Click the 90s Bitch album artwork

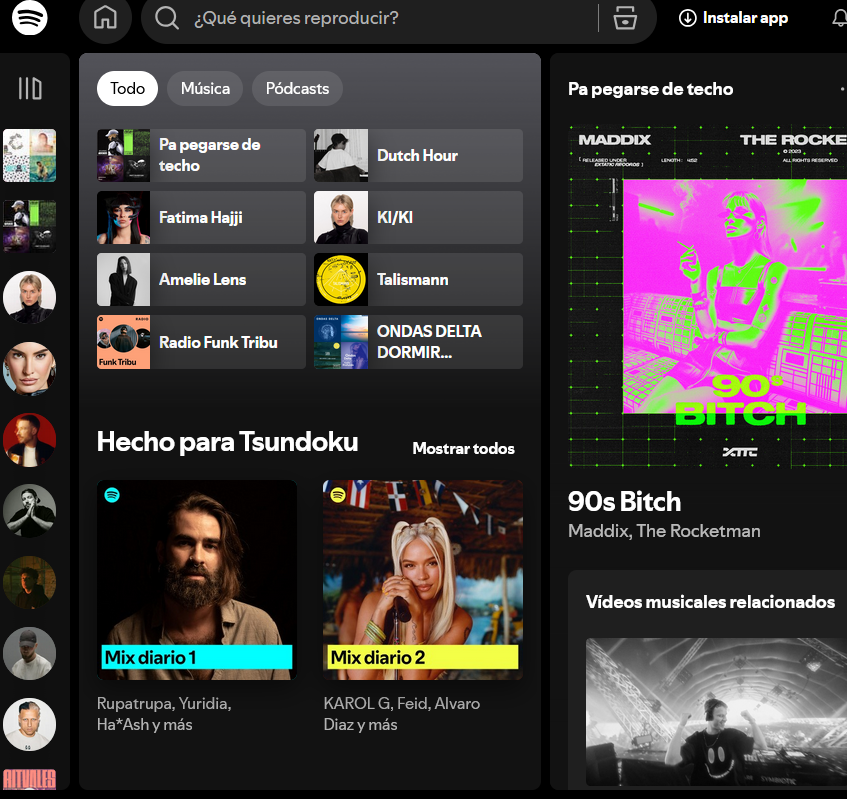click(x=708, y=297)
